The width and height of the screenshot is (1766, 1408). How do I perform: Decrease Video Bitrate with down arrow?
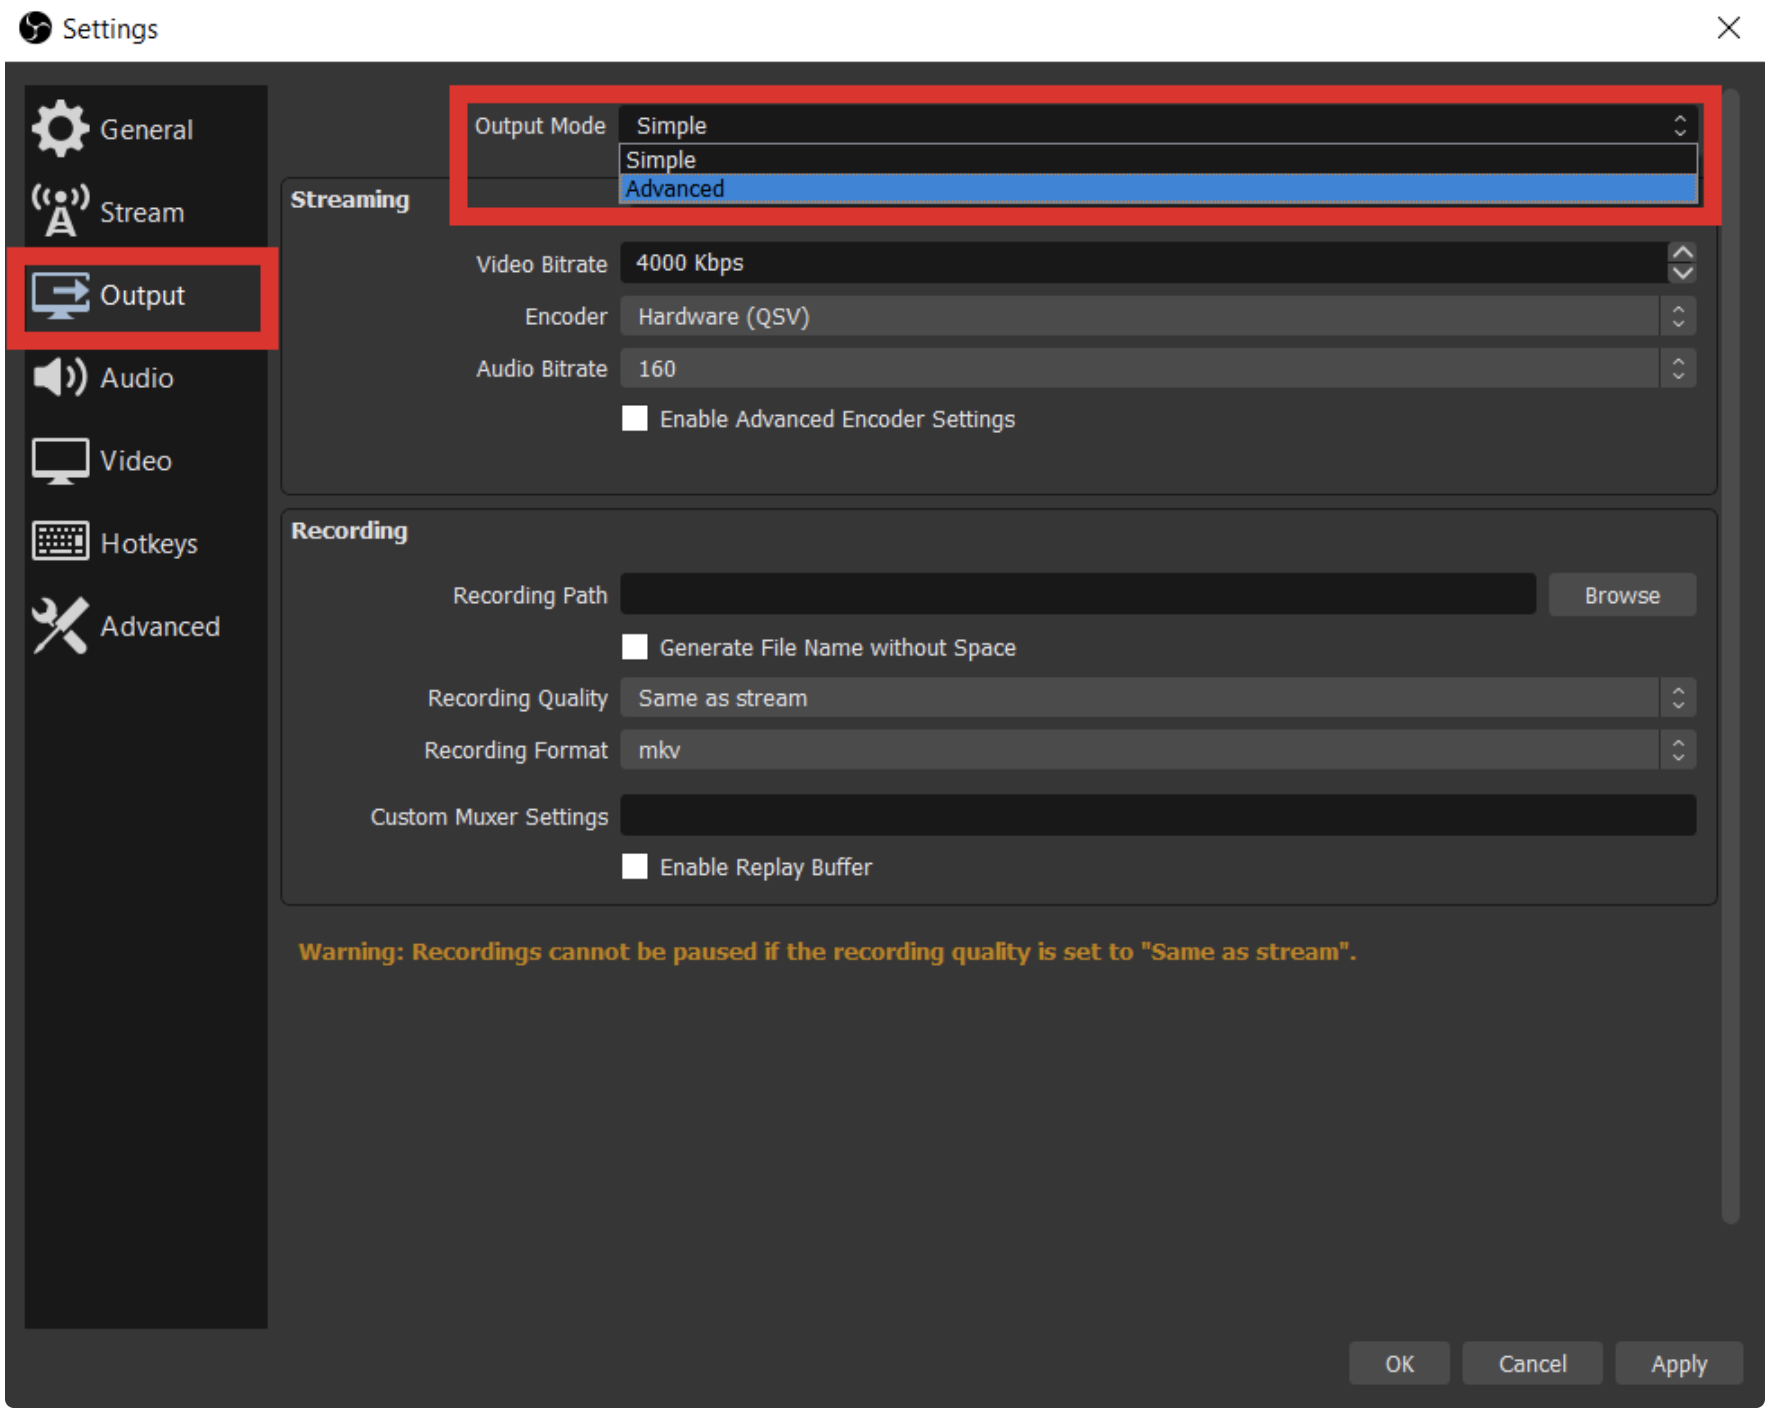[x=1683, y=273]
